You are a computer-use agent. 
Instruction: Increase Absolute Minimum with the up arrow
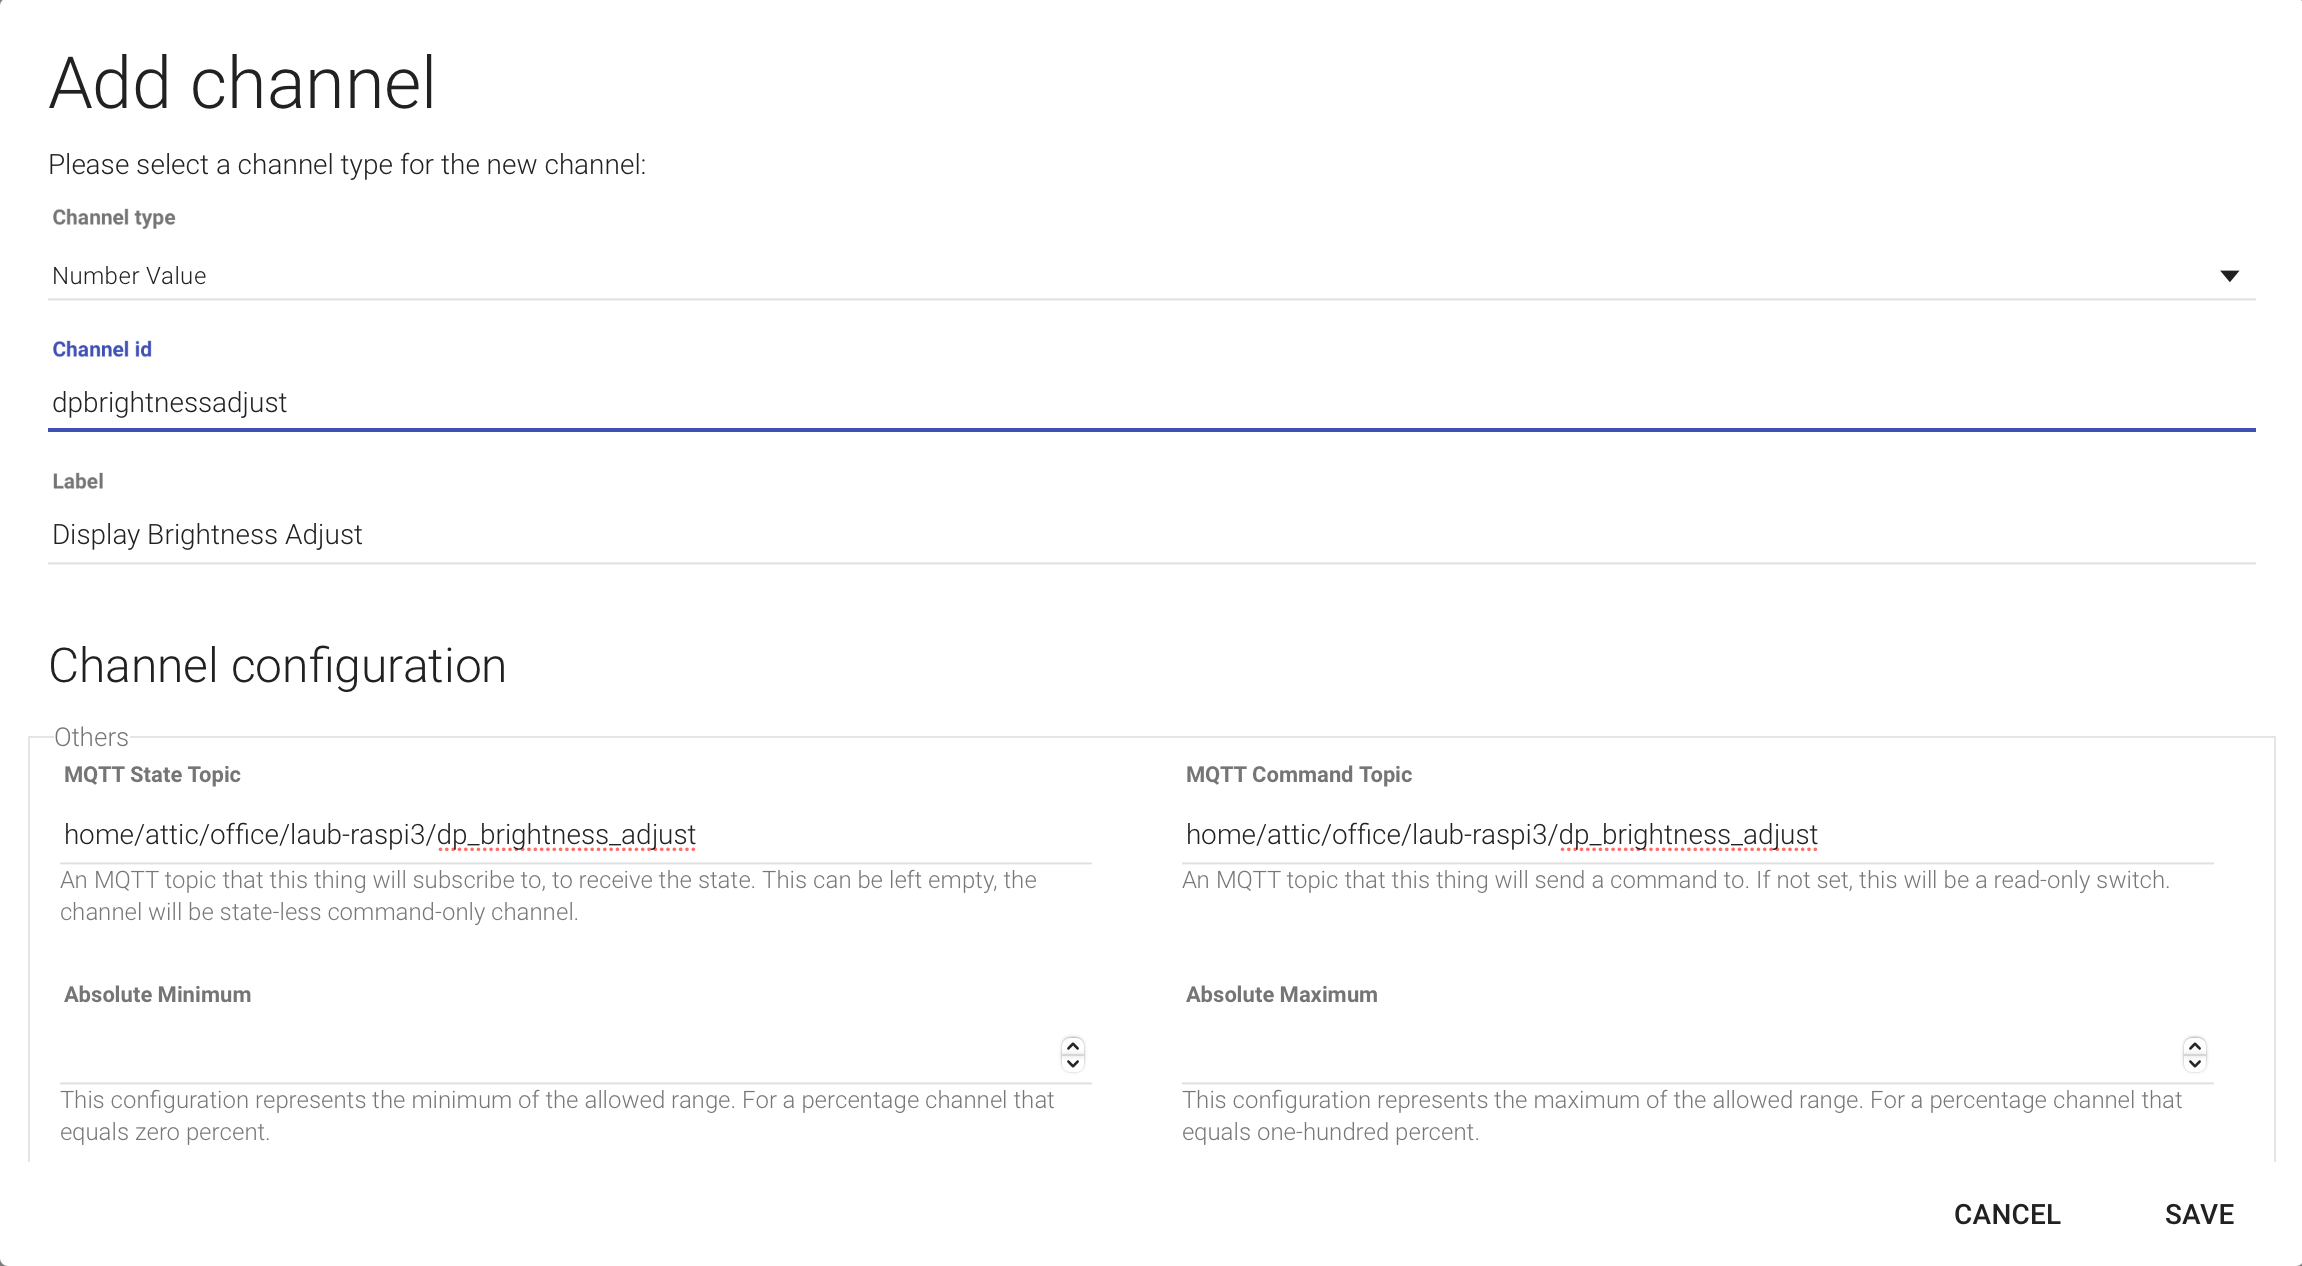click(x=1073, y=1046)
